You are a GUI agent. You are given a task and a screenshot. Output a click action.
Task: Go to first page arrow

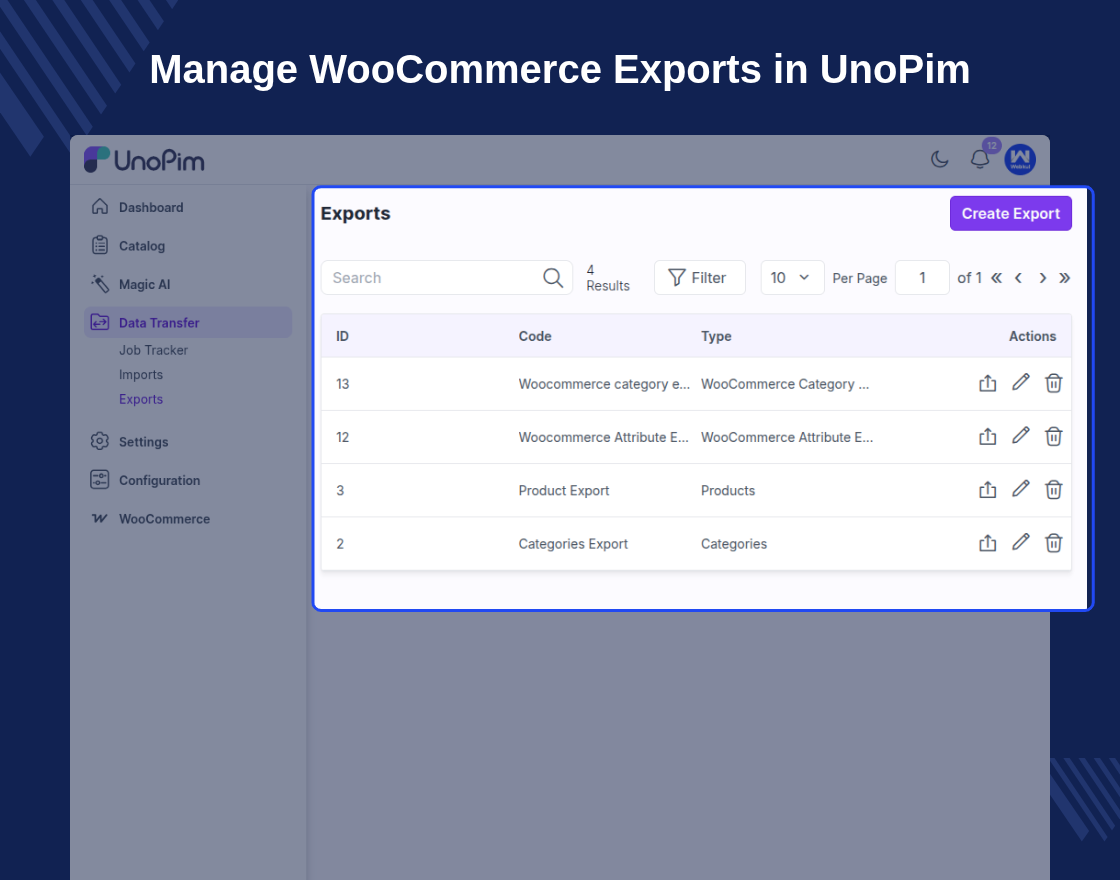[996, 278]
